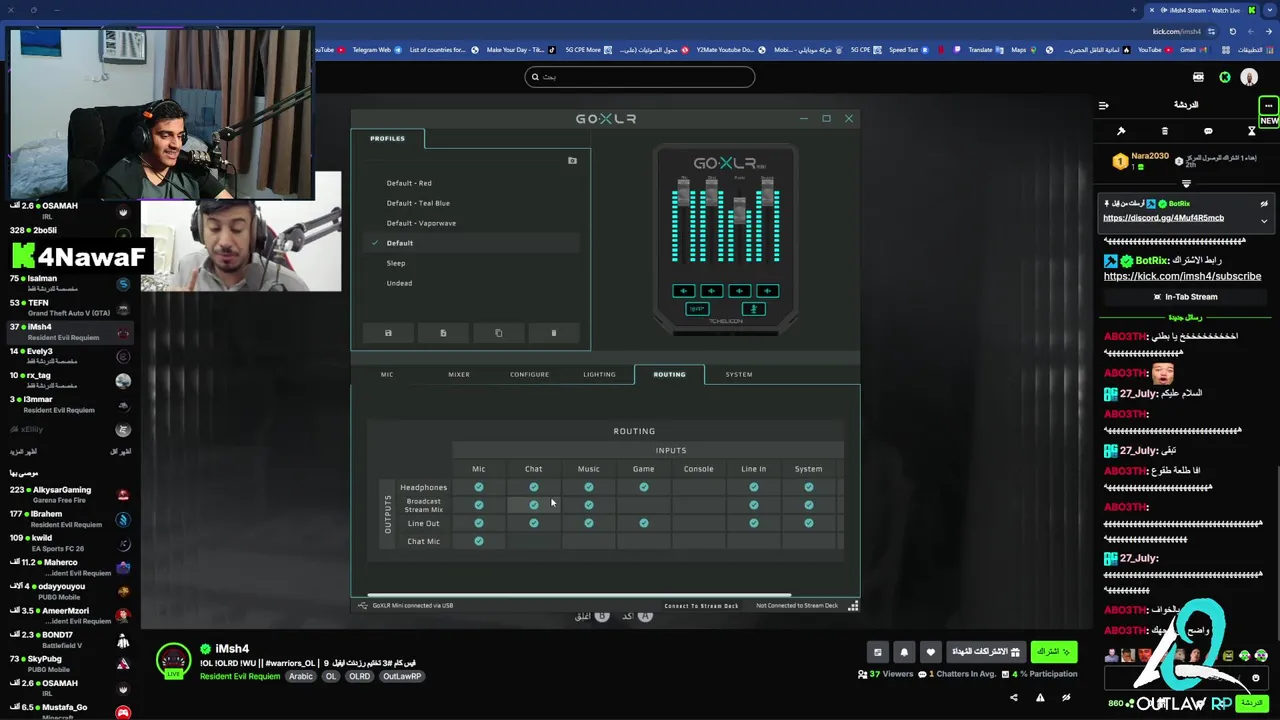This screenshot has height=720, width=1280.
Task: Click the Kick search field
Action: [x=640, y=77]
